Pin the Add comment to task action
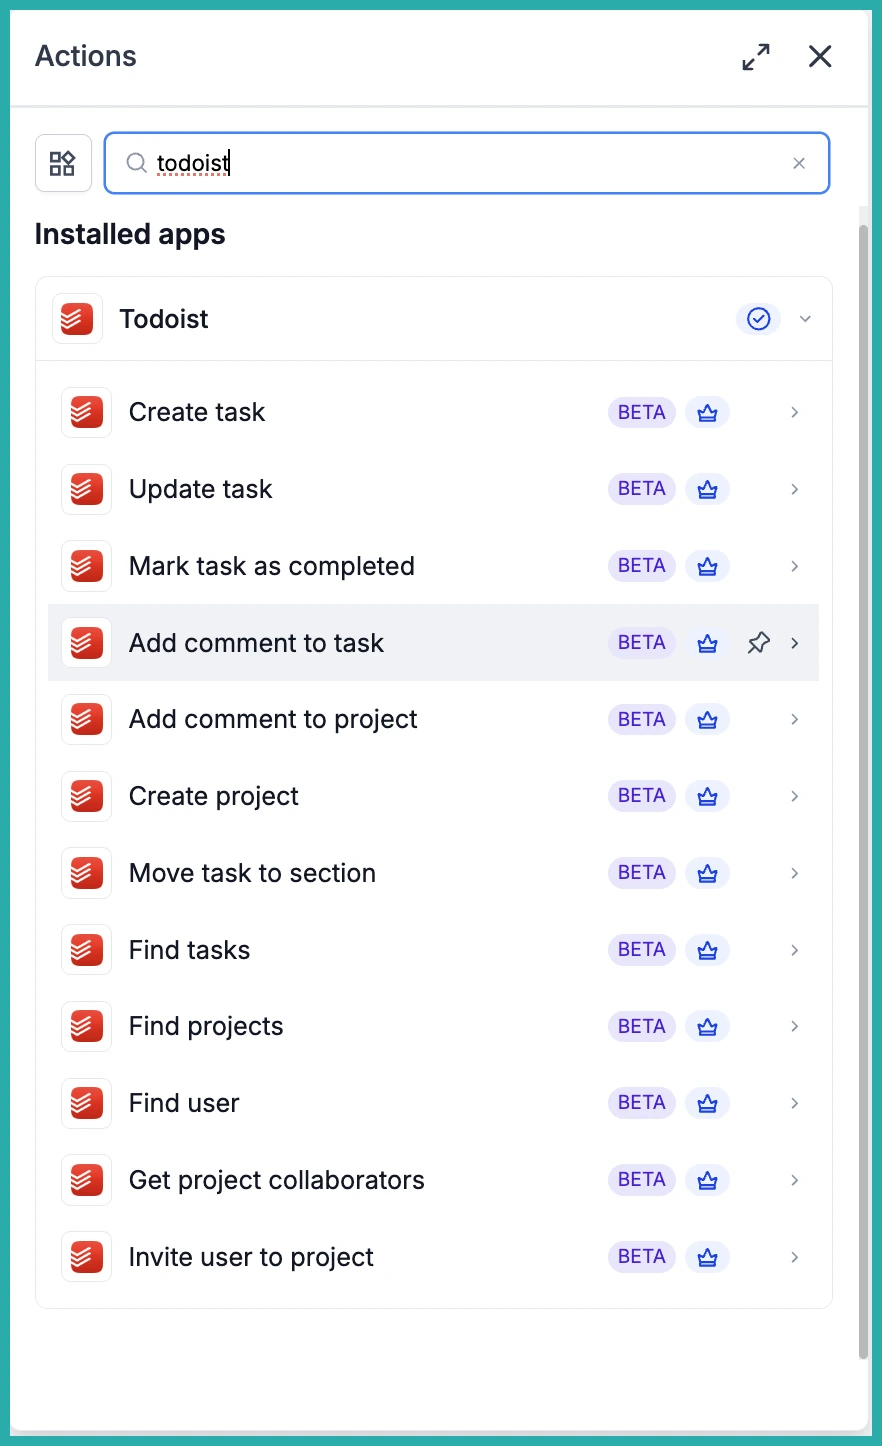The image size is (882, 1446). (759, 643)
